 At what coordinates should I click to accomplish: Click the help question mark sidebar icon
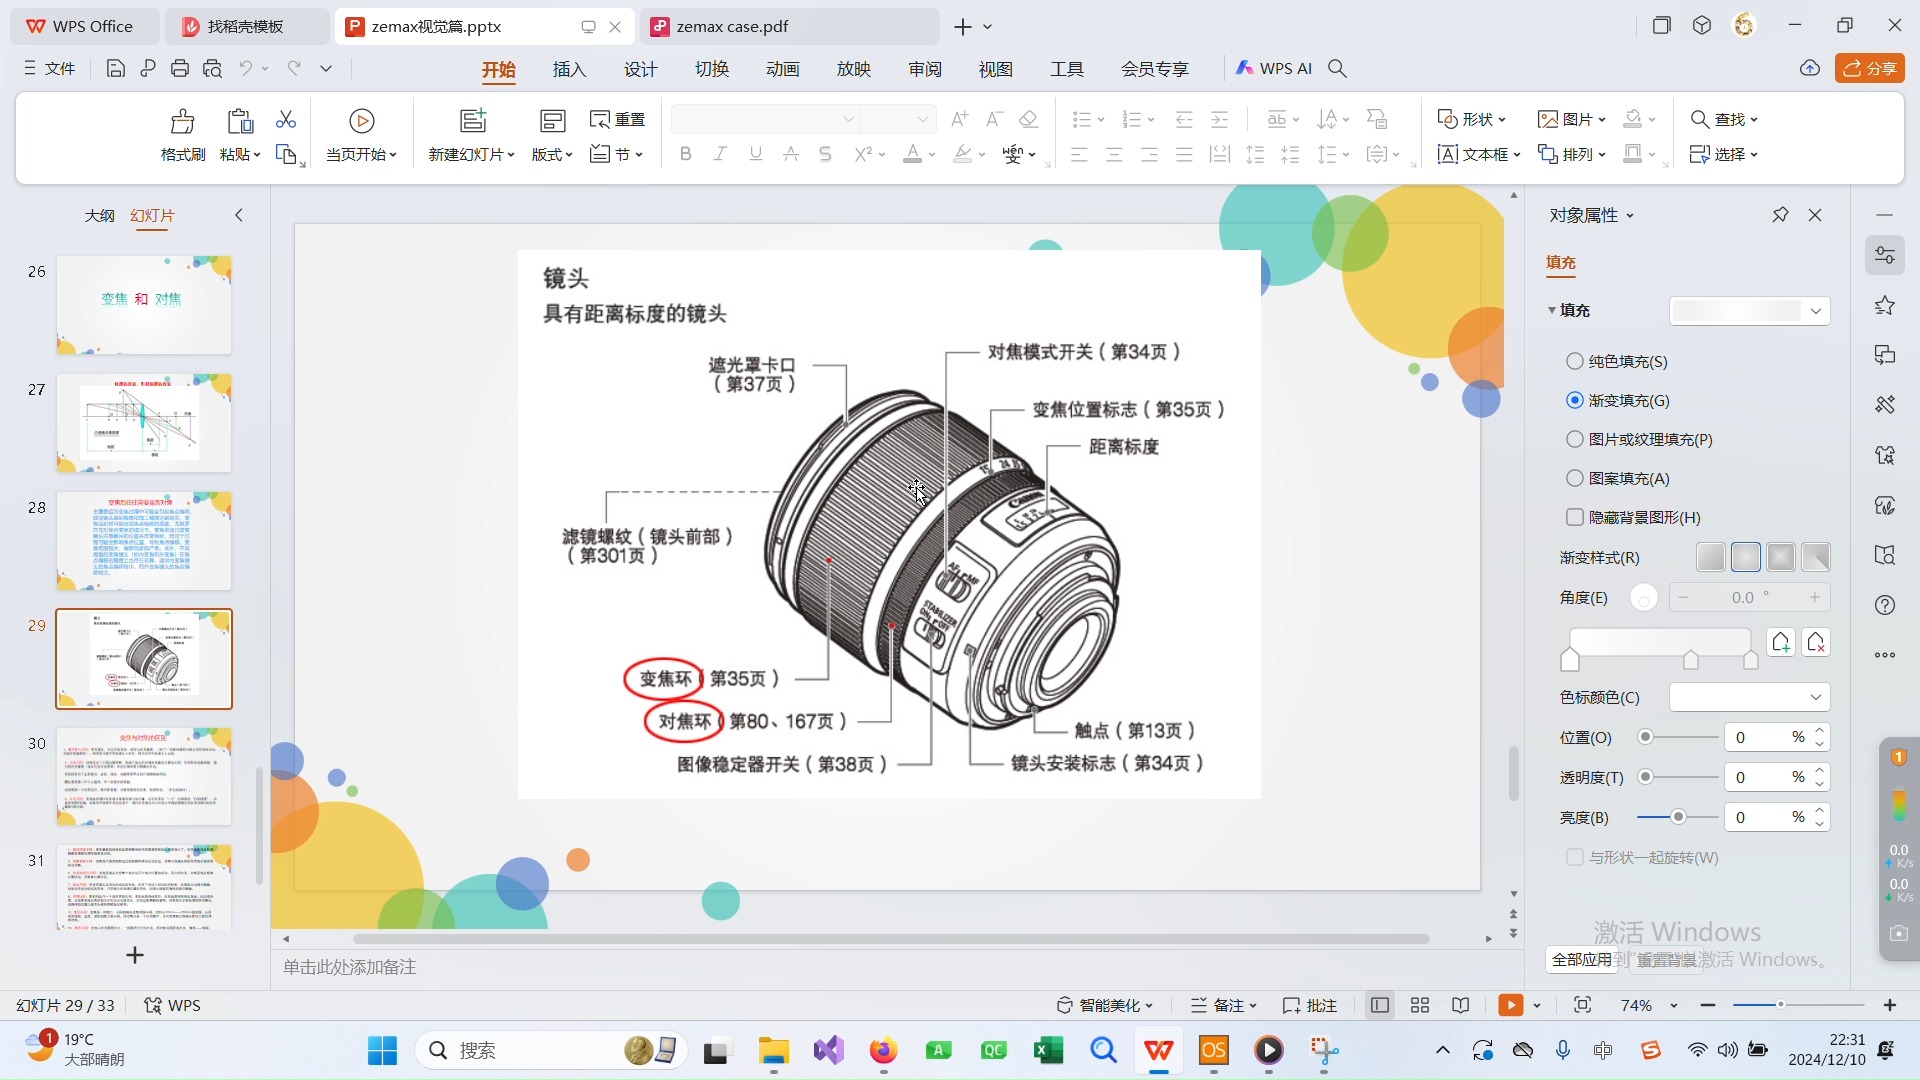click(x=1885, y=605)
